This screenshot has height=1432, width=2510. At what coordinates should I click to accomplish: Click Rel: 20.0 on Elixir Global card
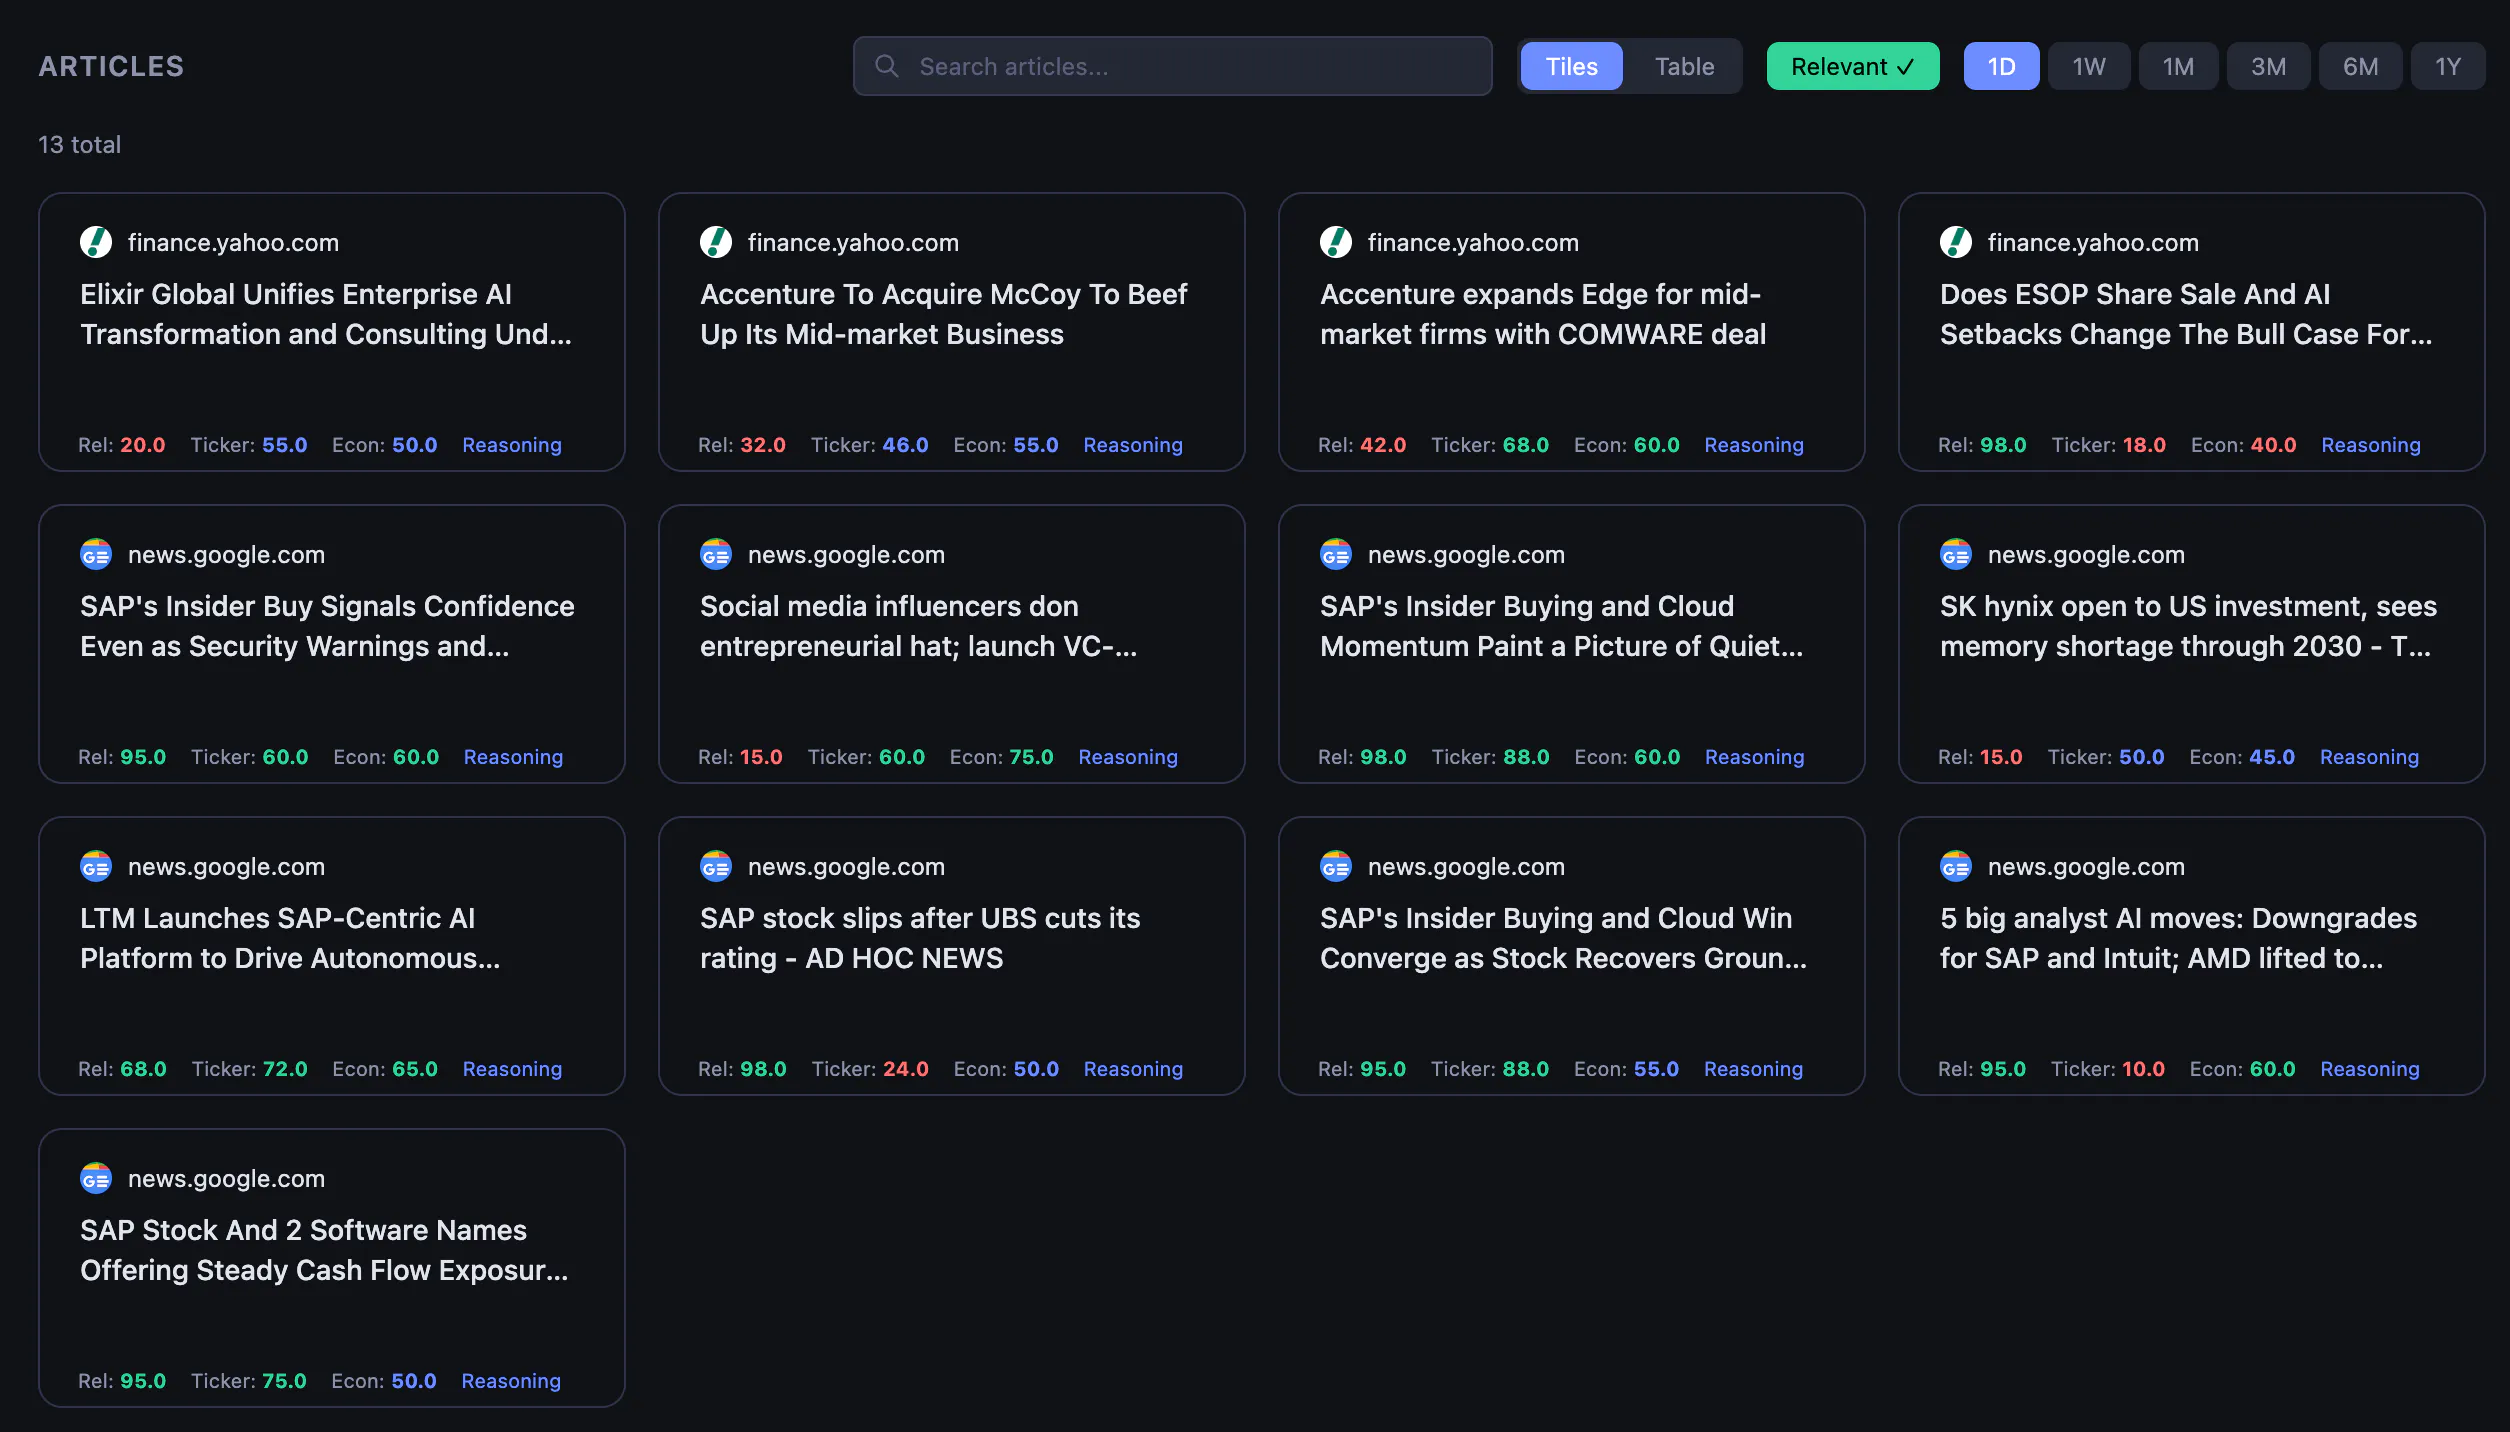122,445
